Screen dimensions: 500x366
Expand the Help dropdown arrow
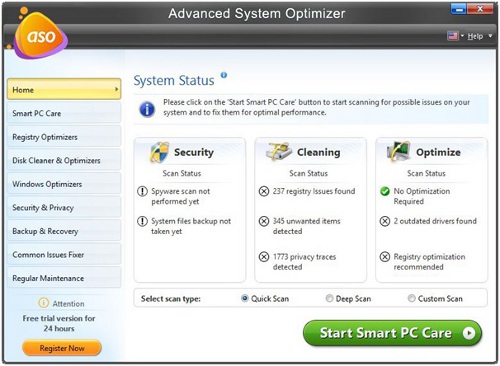[x=490, y=35]
